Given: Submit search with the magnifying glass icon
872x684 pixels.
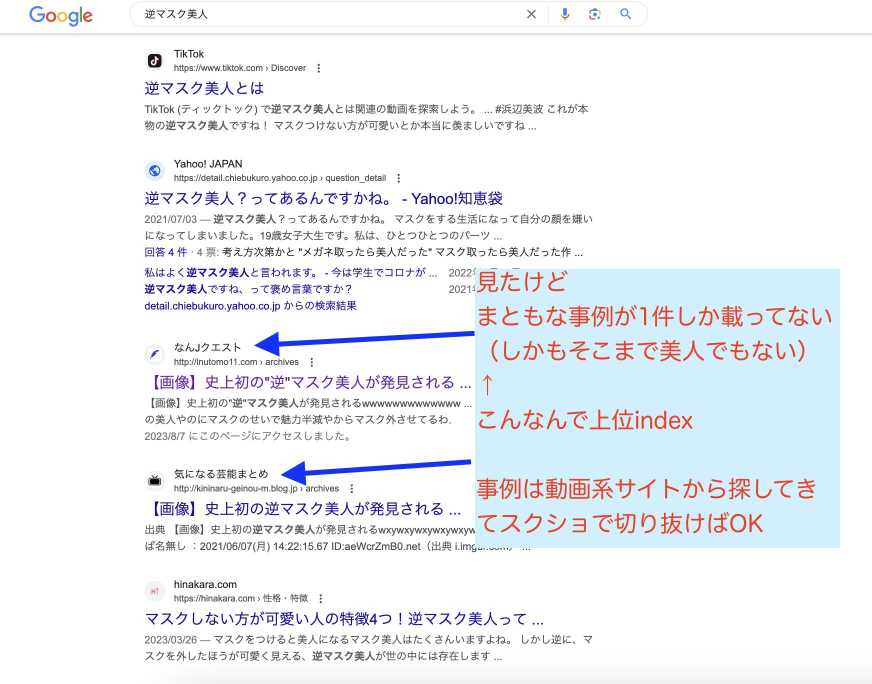Looking at the screenshot, I should [x=626, y=14].
